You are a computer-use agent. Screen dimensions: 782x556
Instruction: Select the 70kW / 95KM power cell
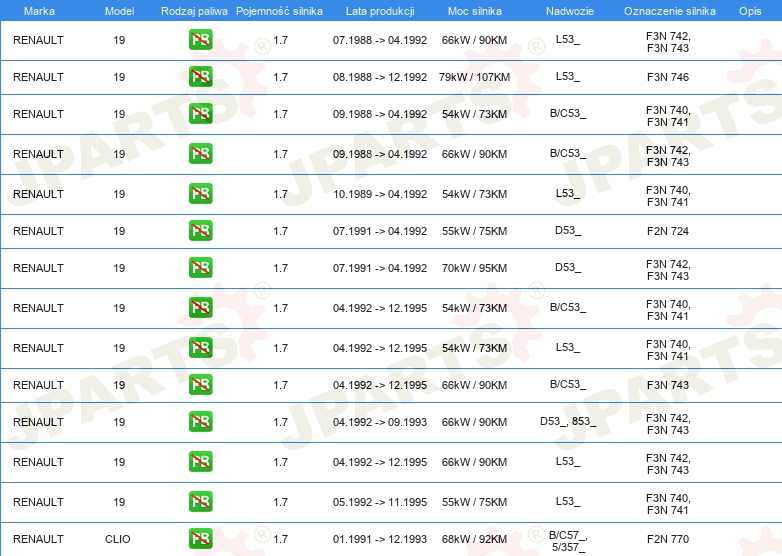(x=474, y=268)
